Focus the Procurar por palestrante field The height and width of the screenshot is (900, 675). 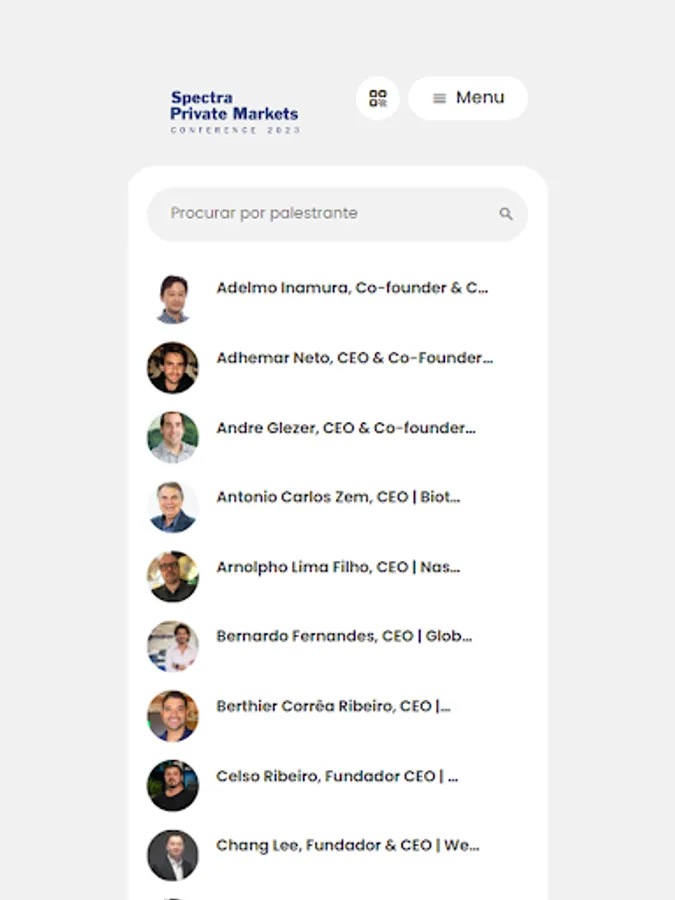[x=338, y=214]
